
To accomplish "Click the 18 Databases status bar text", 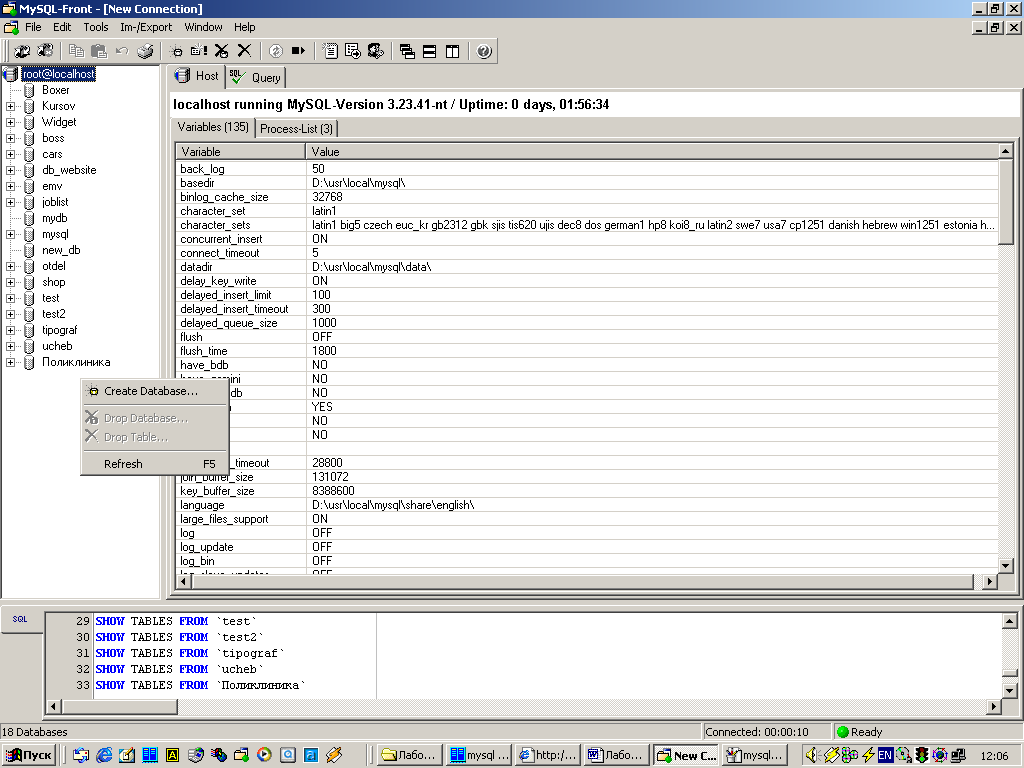I will 35,732.
